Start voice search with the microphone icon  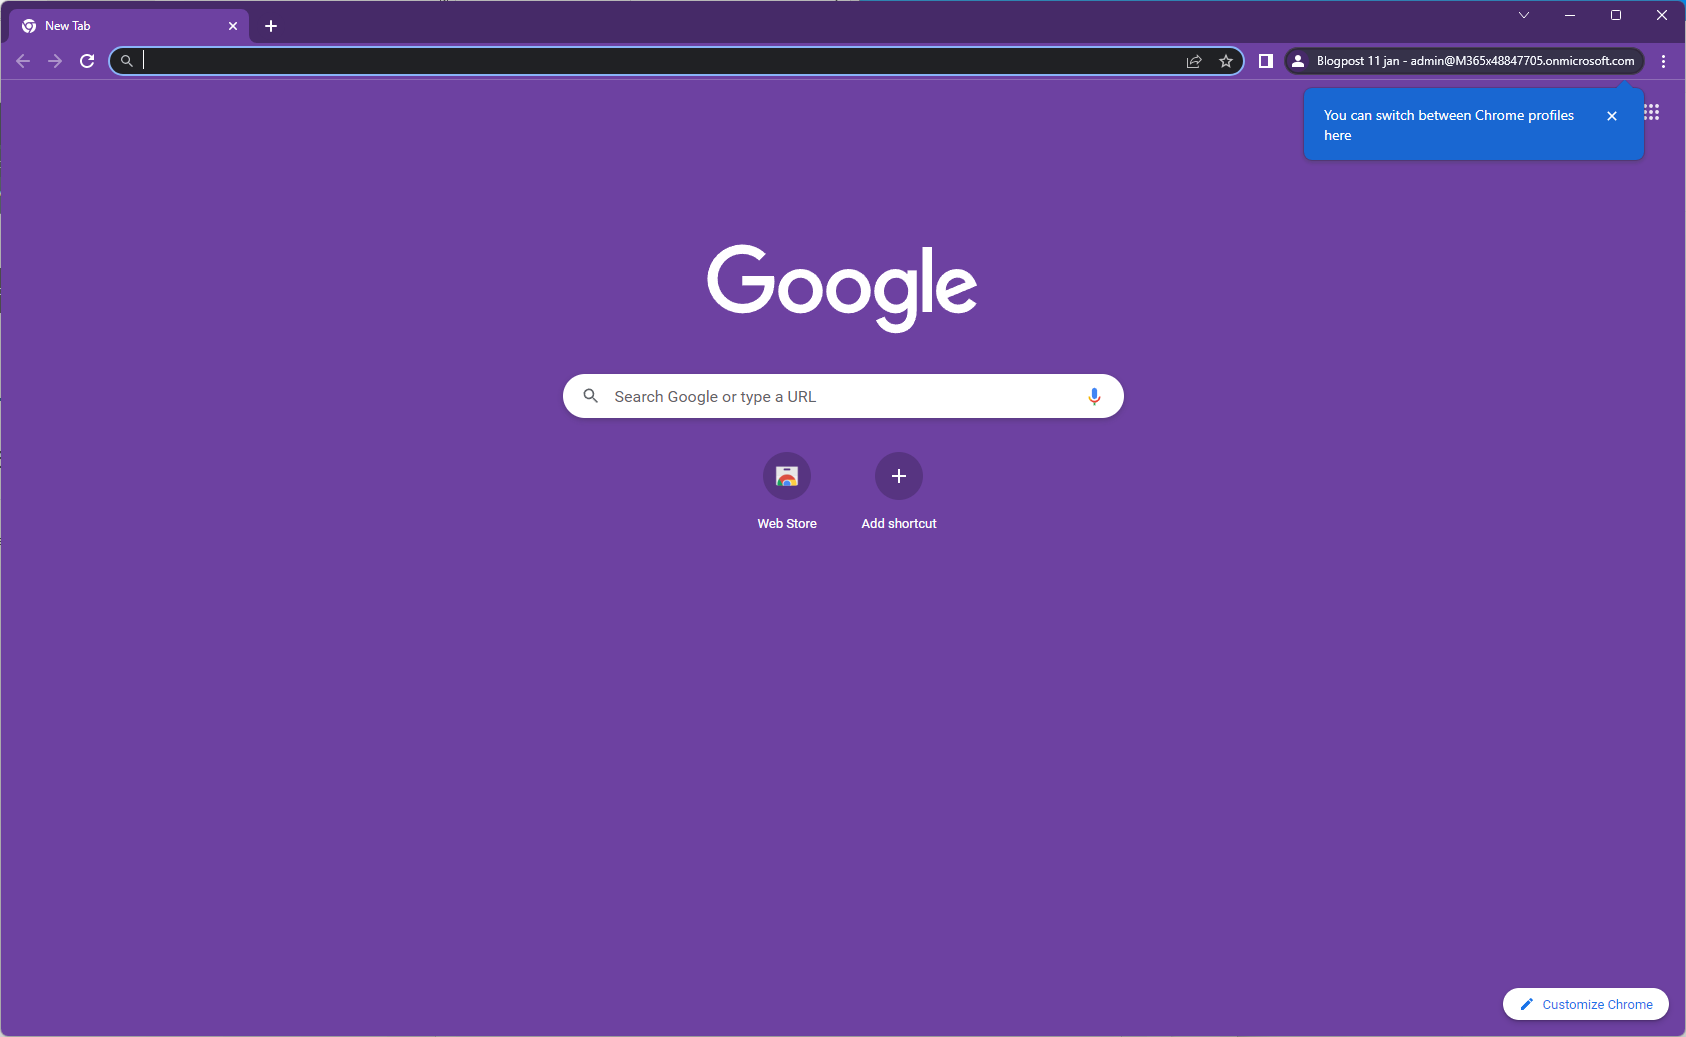(1094, 396)
